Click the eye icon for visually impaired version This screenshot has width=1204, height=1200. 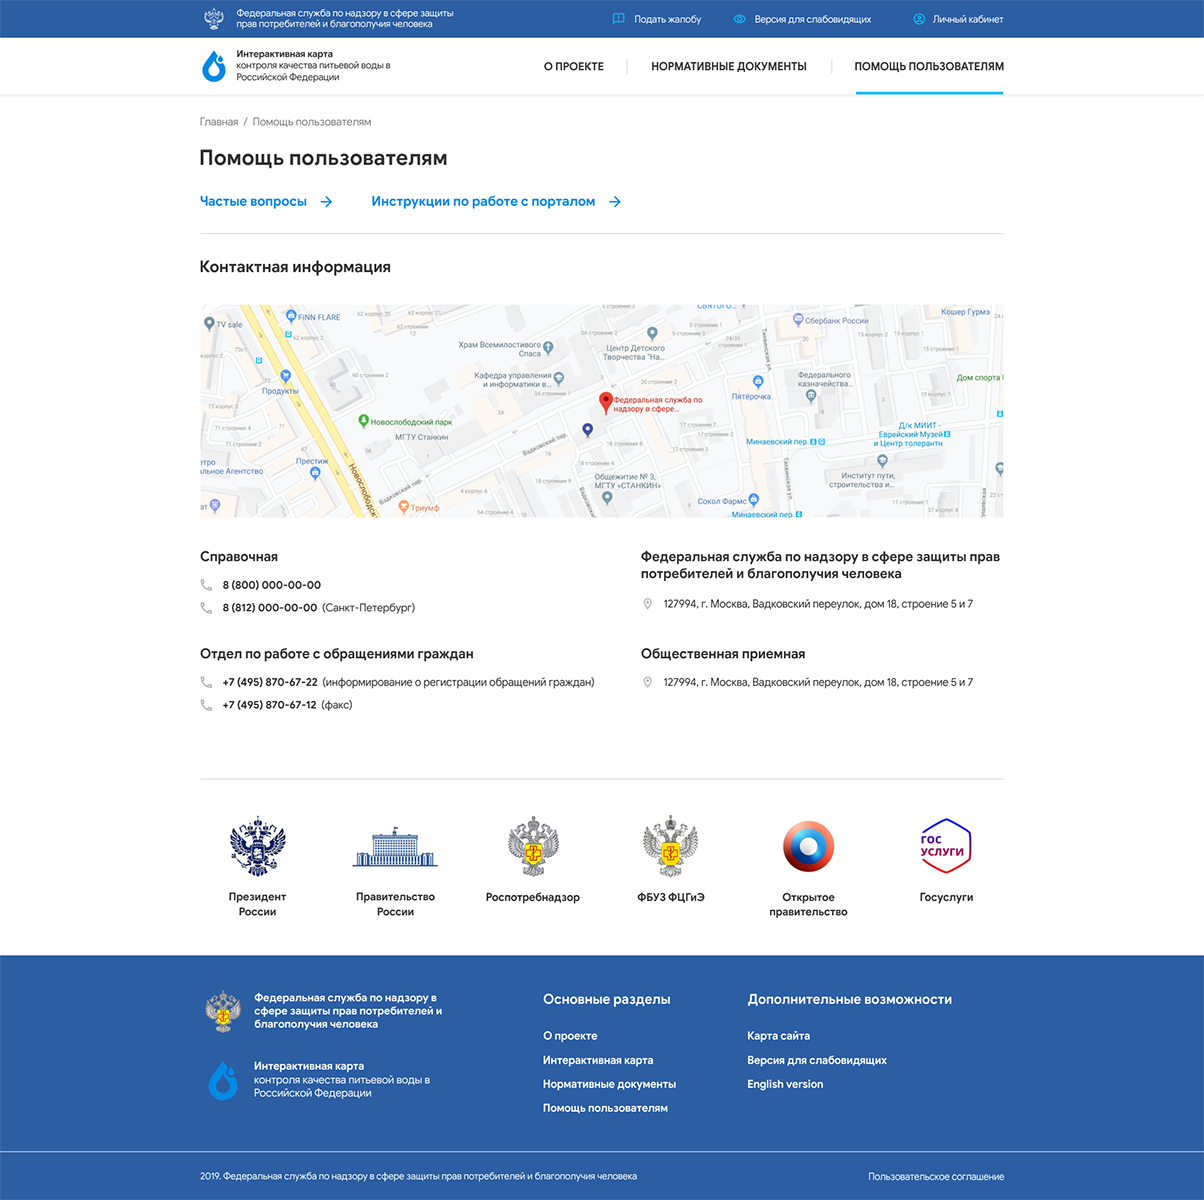[x=740, y=19]
